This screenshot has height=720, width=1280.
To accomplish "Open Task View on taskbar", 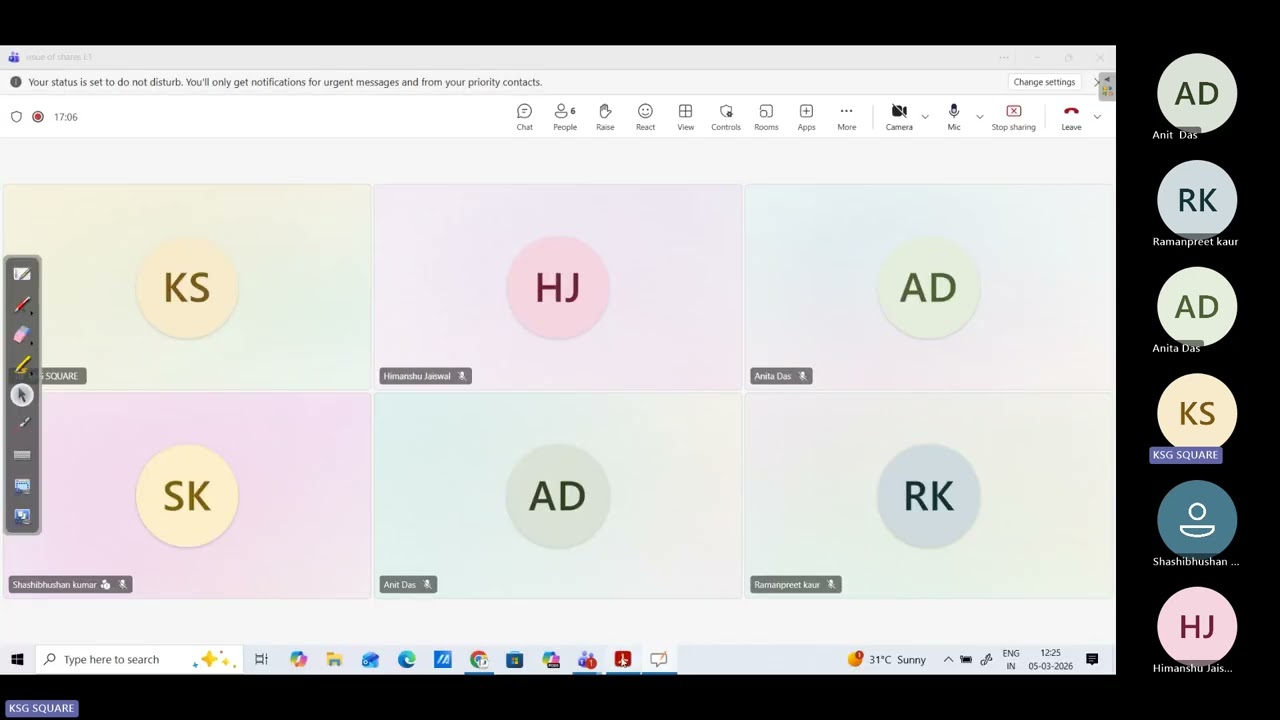I will 261,659.
